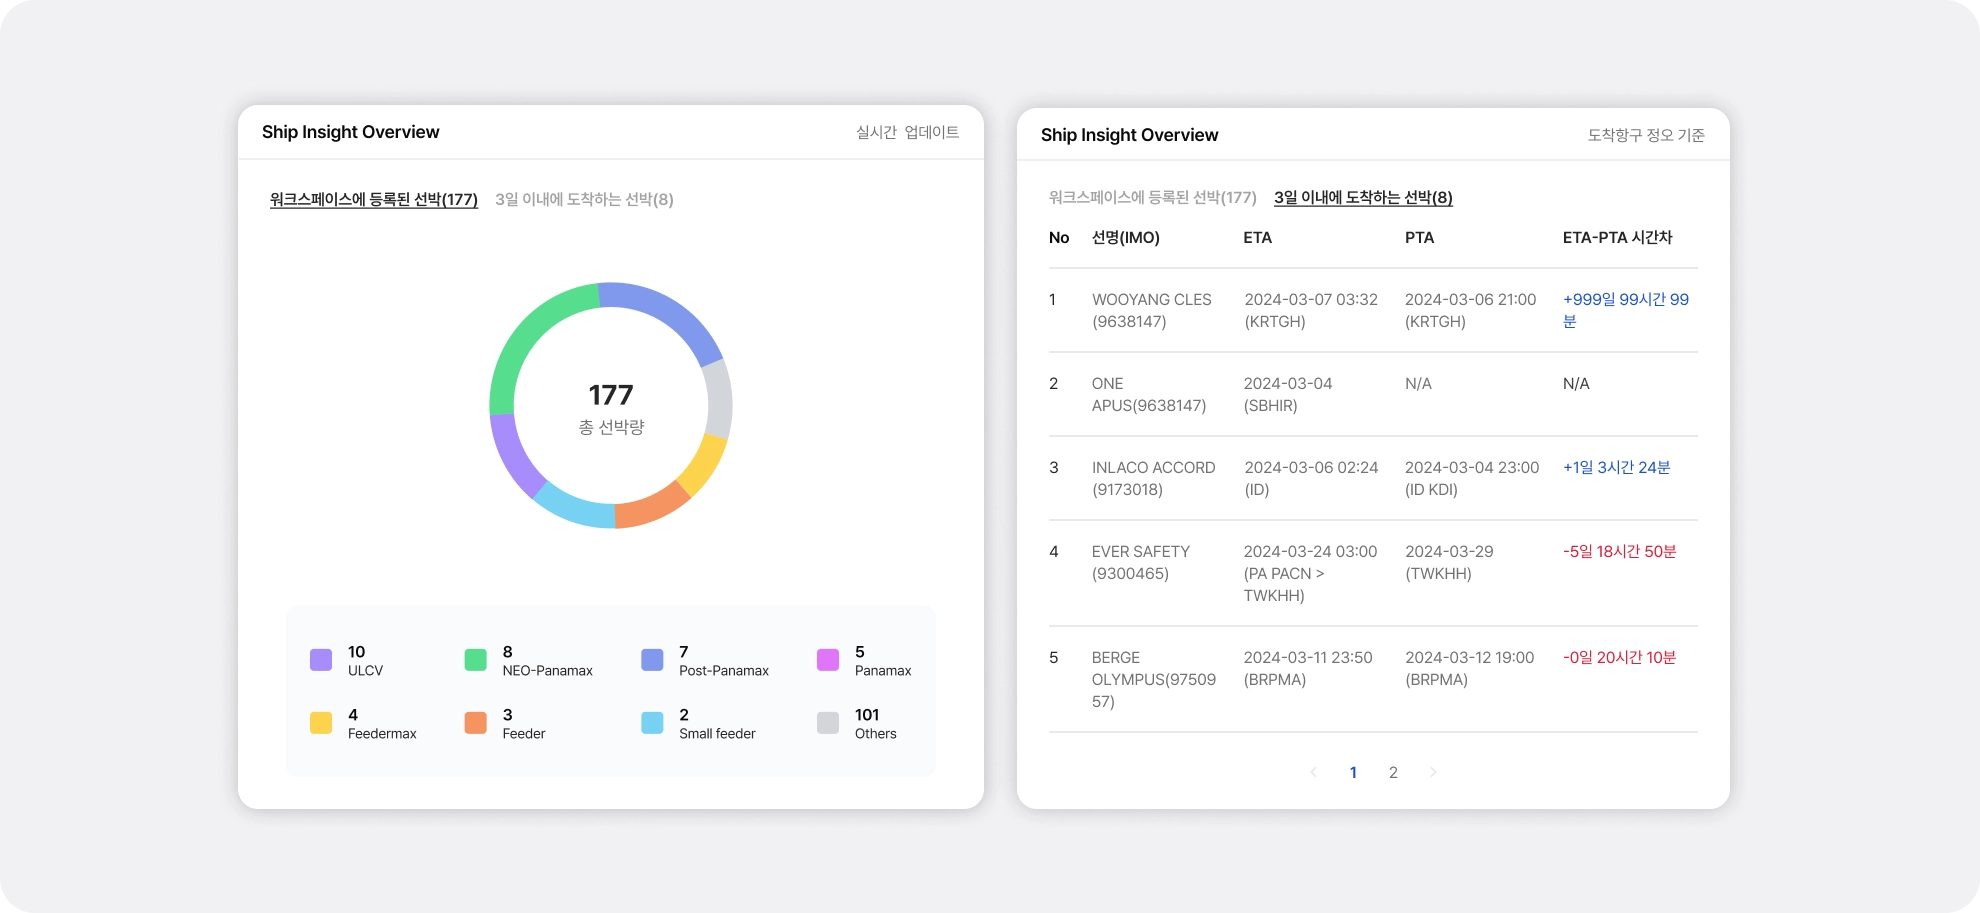
Task: Click the previous page arrow in pagination
Action: (x=1313, y=772)
